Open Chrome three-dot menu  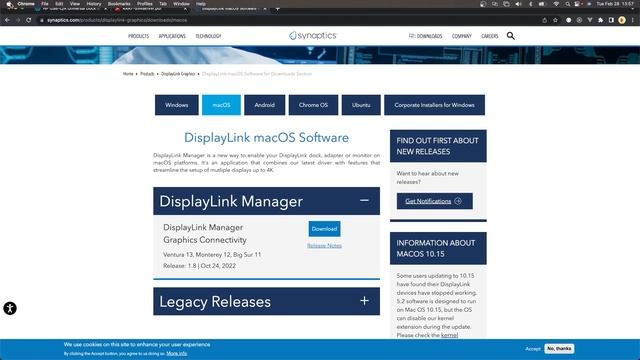633,20
